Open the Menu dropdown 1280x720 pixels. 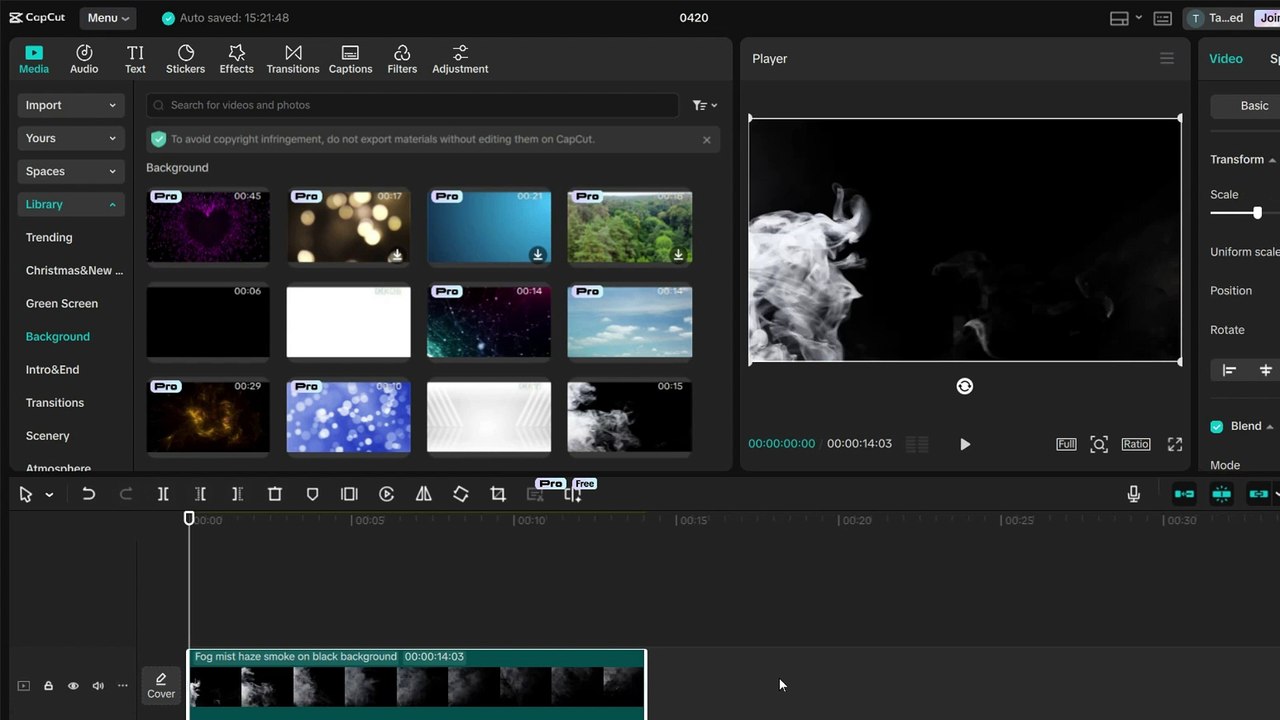107,18
